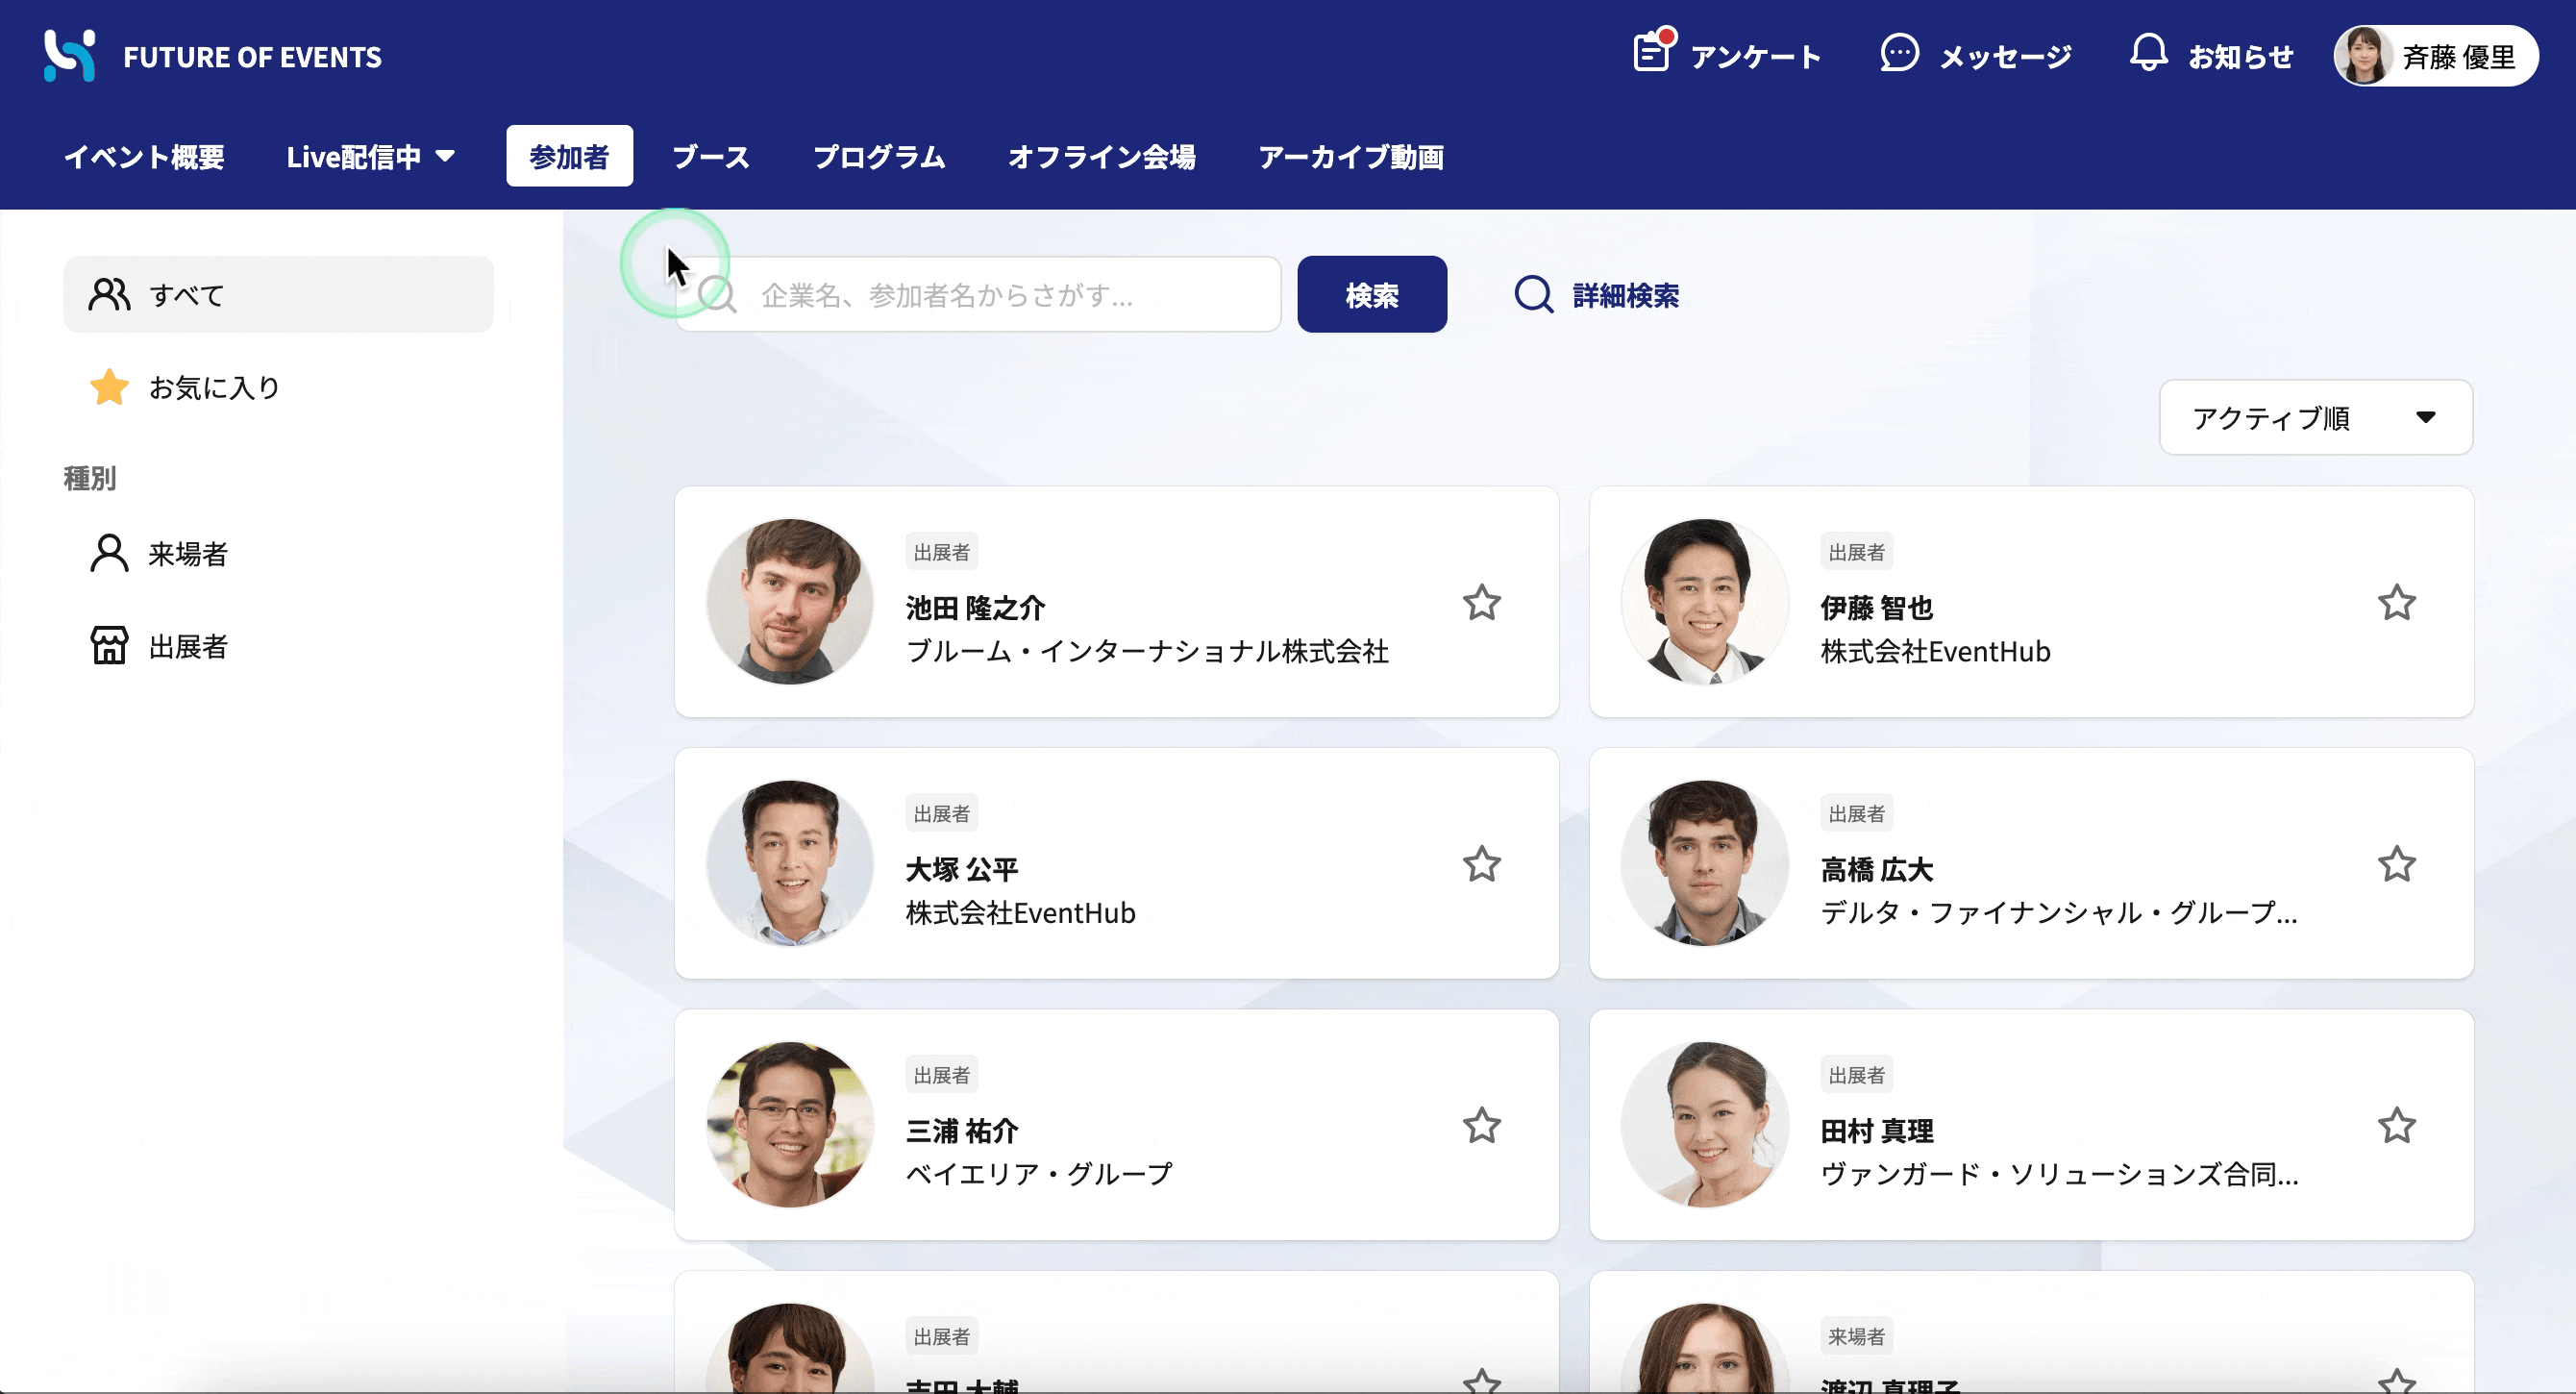
Task: Focus the 企業名、参加者名 search field
Action: (978, 294)
